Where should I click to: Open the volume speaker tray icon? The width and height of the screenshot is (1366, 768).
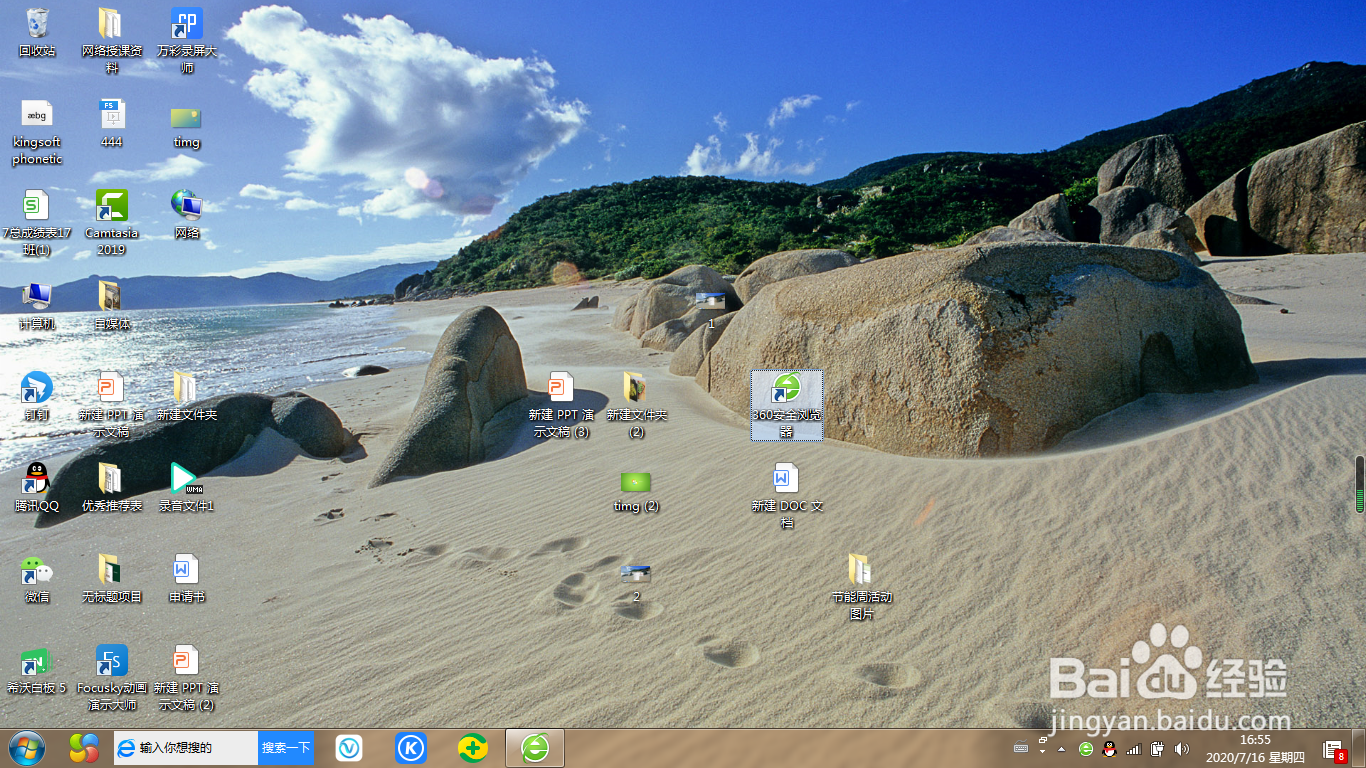pyautogui.click(x=1181, y=748)
